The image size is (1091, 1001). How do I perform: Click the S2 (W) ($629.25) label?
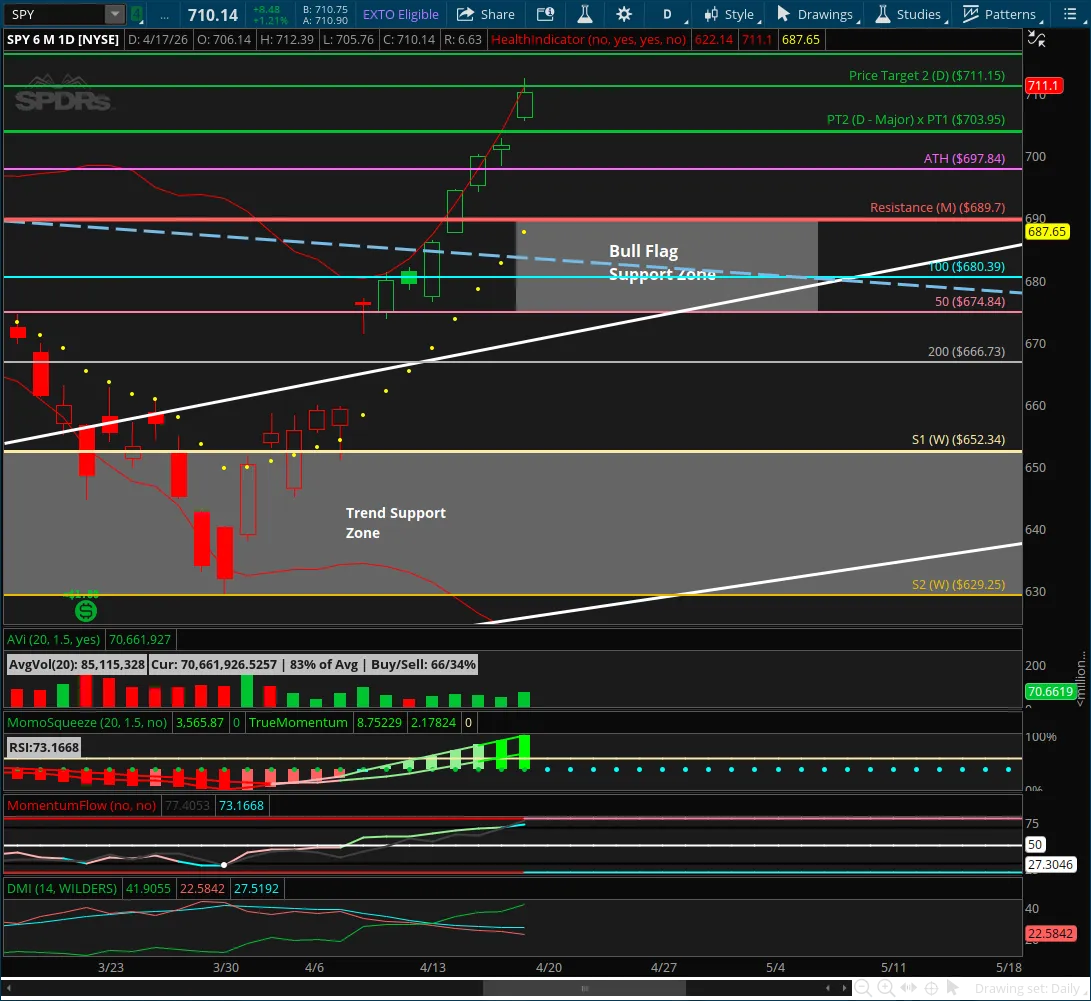click(x=958, y=584)
